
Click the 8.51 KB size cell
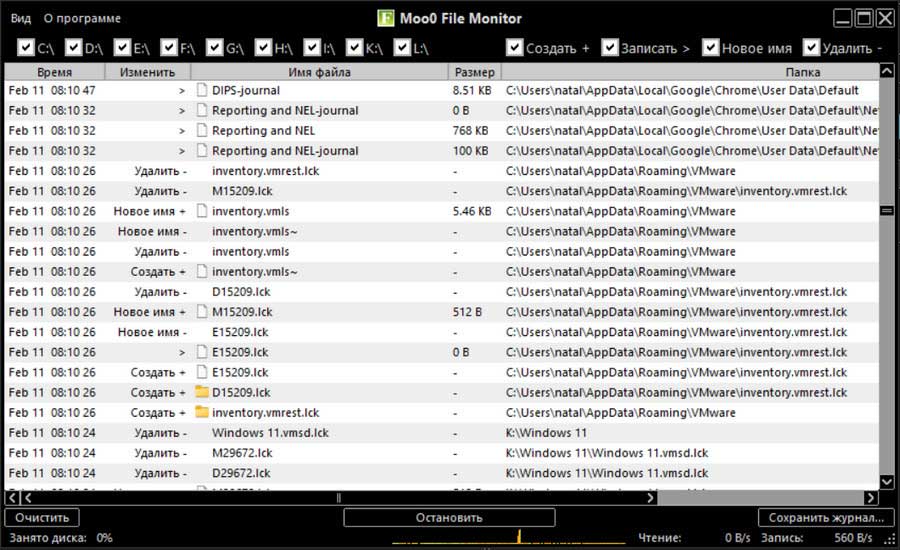click(x=472, y=90)
